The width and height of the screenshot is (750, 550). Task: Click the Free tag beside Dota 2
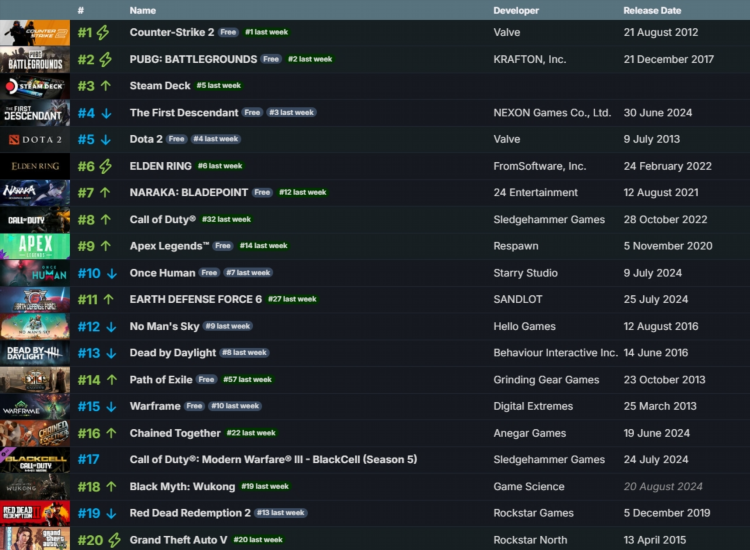(176, 139)
